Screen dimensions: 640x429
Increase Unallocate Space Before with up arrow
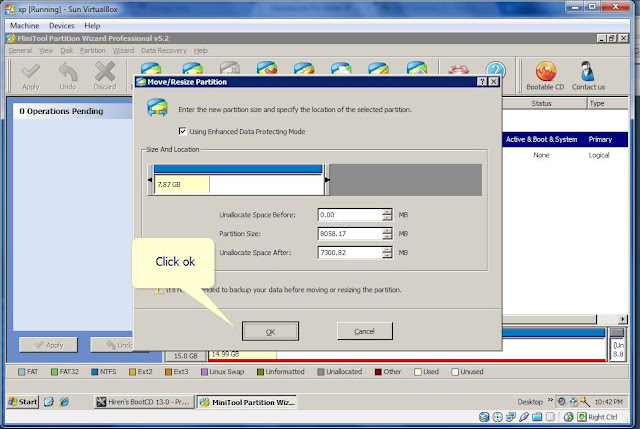[x=387, y=212]
